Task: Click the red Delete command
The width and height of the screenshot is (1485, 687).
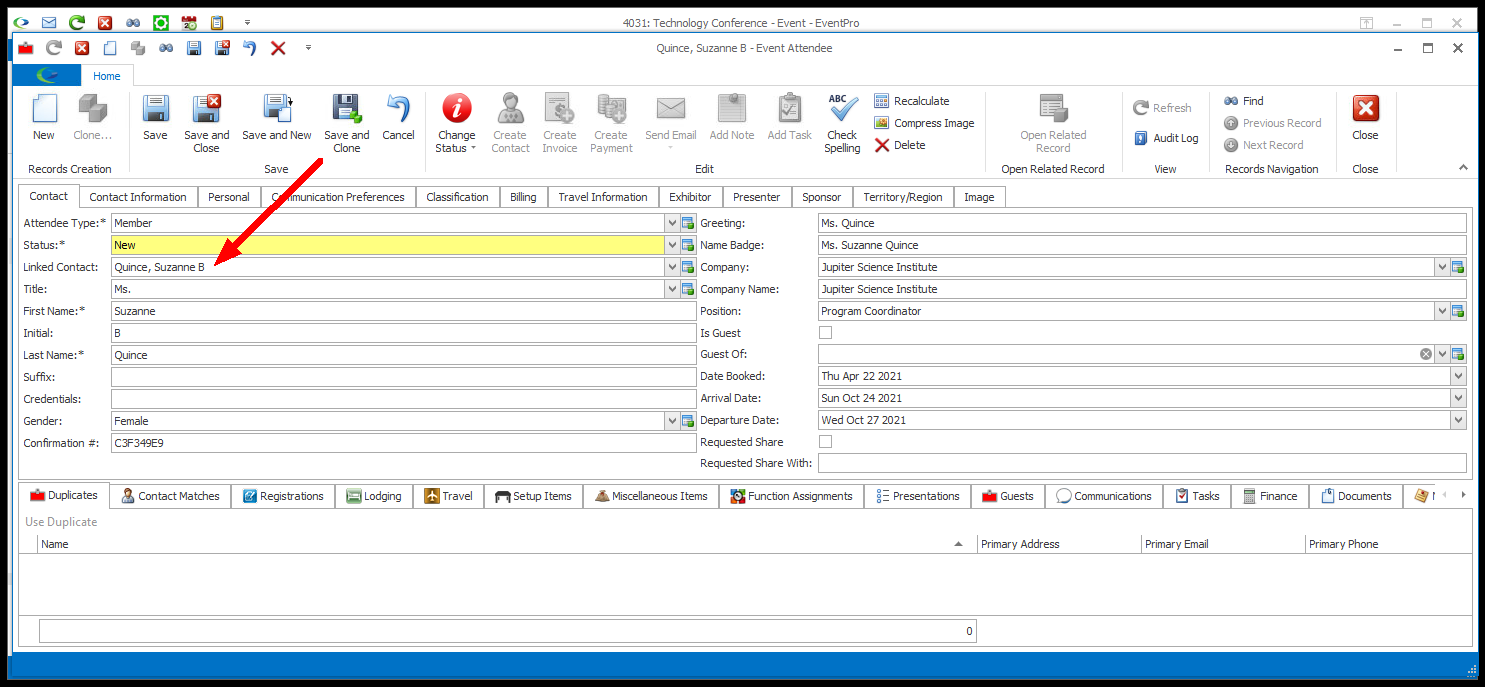Action: (900, 145)
